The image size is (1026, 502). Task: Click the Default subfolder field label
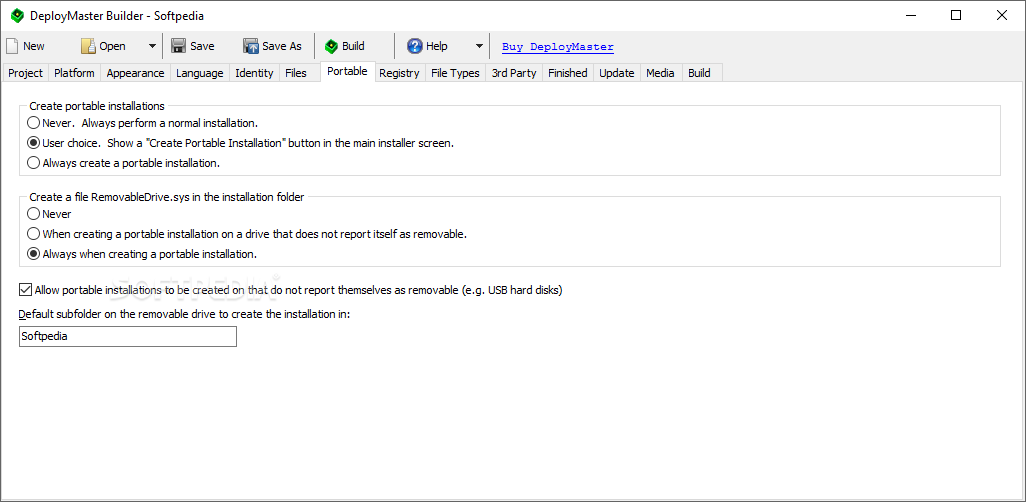coord(185,314)
